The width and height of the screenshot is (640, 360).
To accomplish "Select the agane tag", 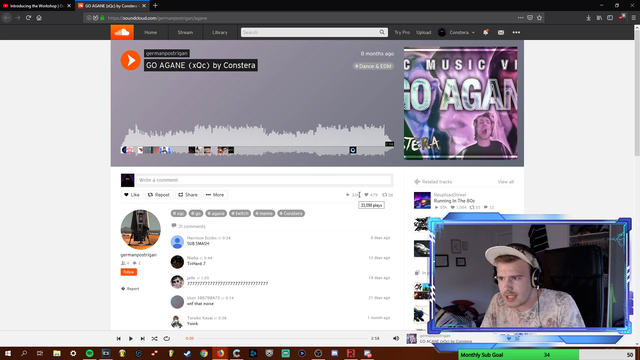I will tap(216, 213).
